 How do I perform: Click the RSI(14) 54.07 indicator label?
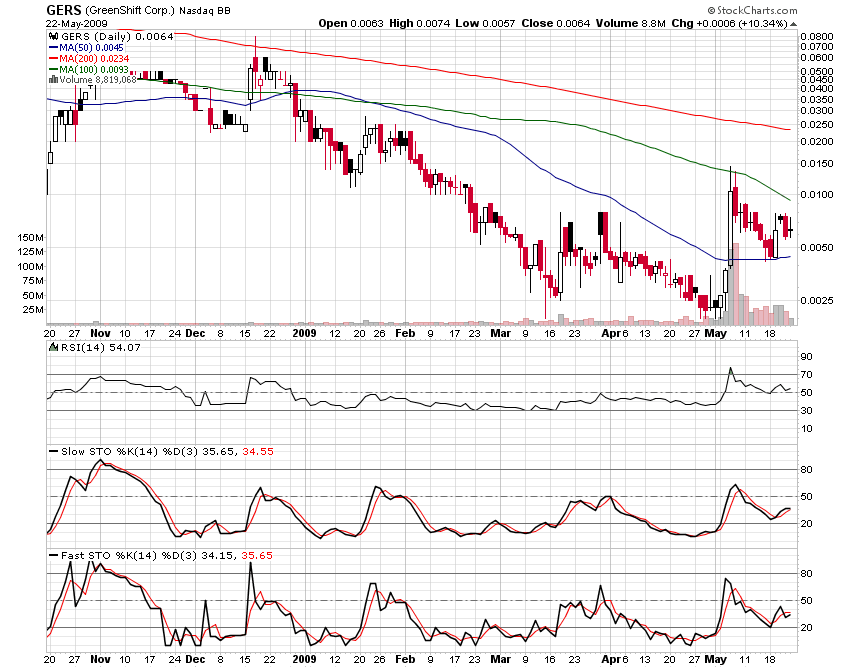point(100,348)
